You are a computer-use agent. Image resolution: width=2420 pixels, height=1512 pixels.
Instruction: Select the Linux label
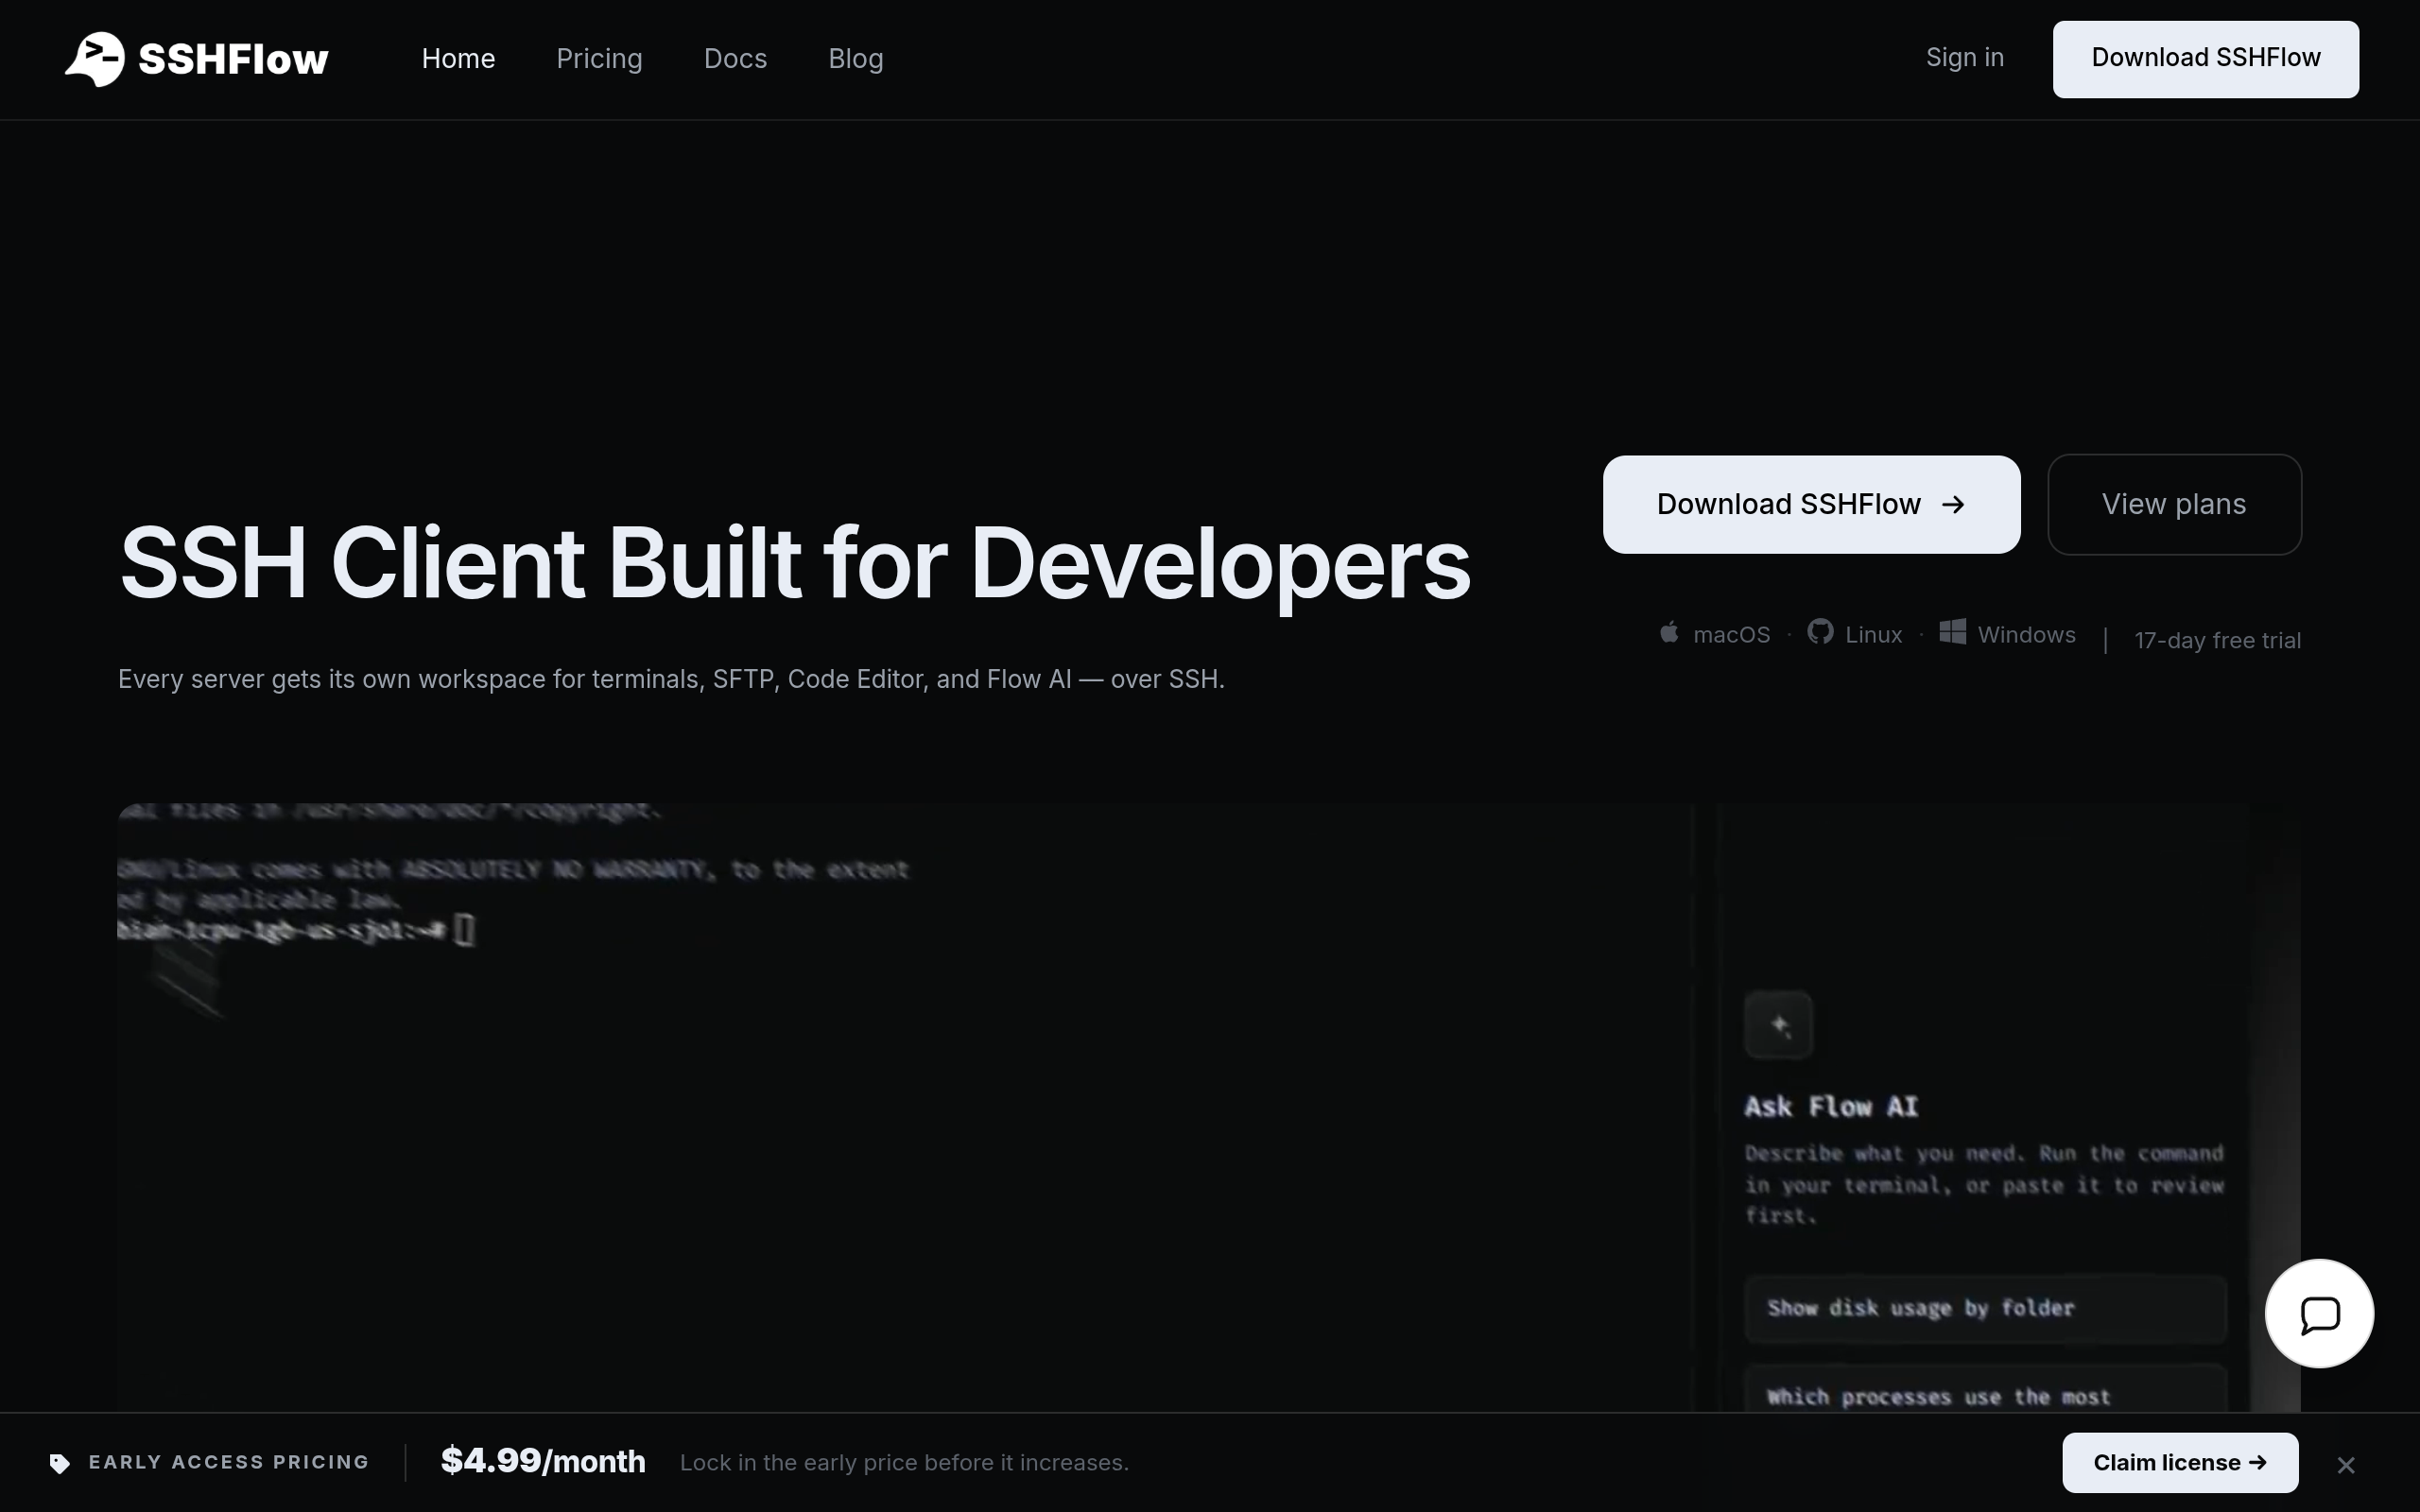tap(1873, 635)
